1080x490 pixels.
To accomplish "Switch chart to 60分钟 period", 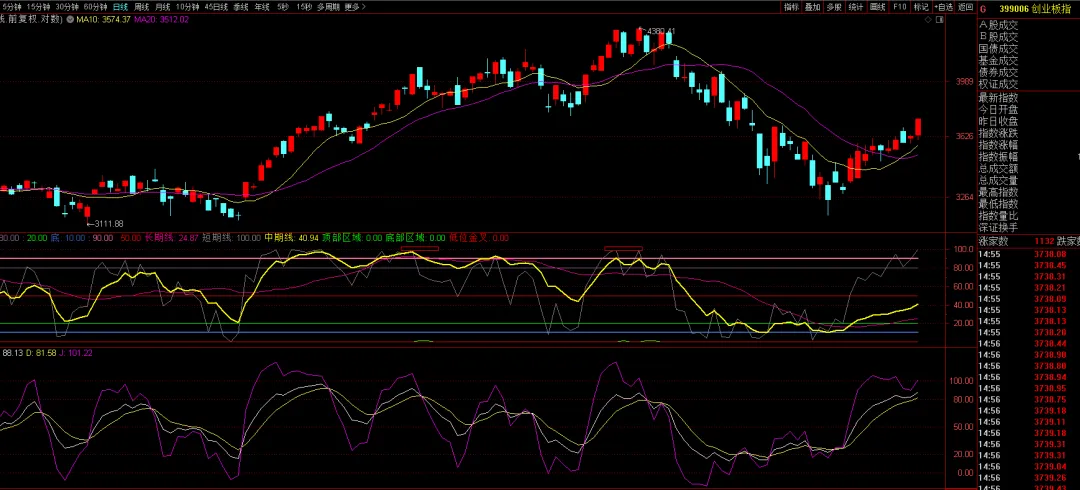I will point(96,7).
